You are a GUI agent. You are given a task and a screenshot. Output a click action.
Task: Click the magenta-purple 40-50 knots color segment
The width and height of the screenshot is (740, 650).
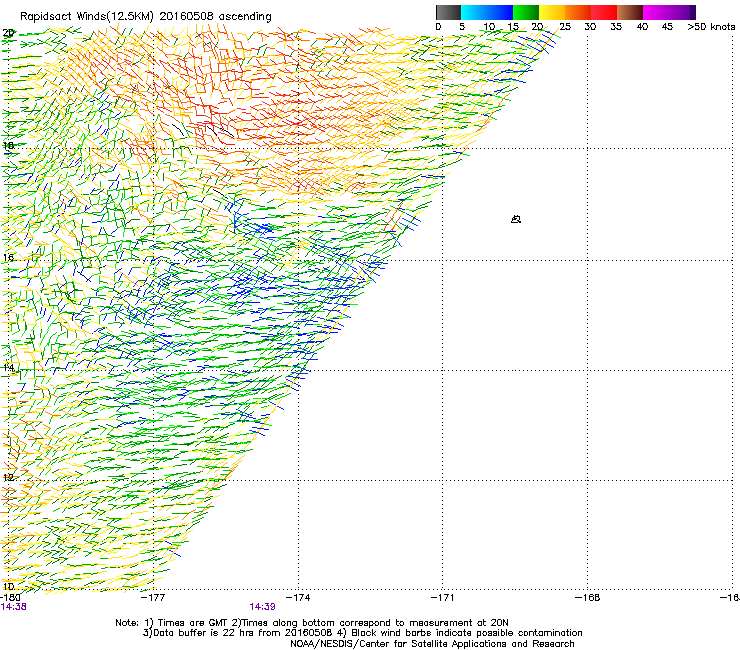point(669,12)
